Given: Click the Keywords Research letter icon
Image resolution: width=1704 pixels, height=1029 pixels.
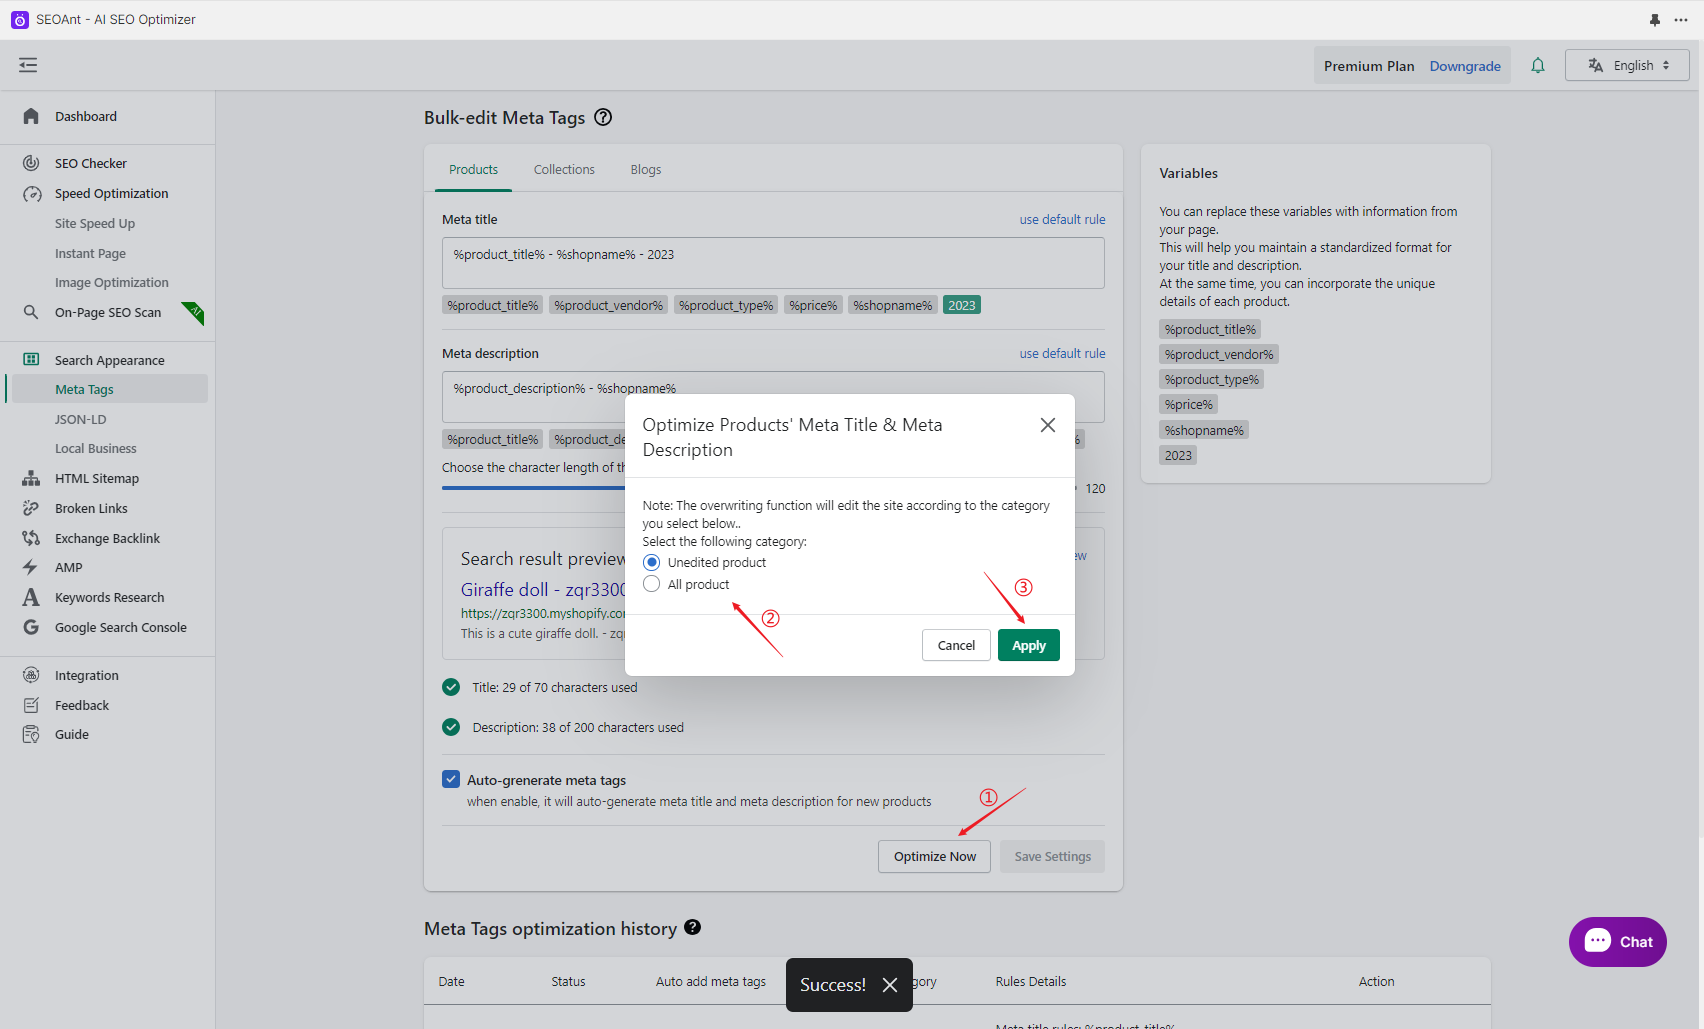Looking at the screenshot, I should [31, 597].
